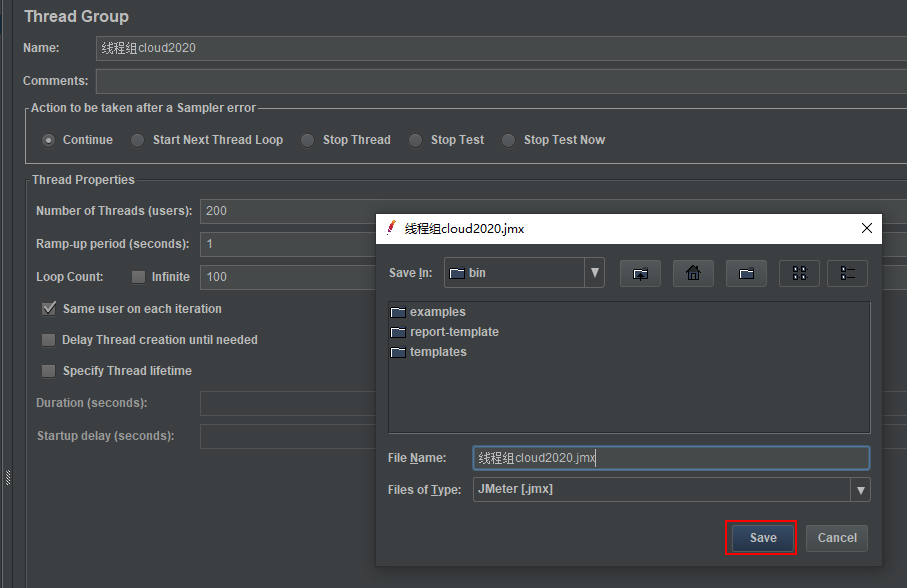
Task: Select the Stop Test option
Action: [415, 140]
